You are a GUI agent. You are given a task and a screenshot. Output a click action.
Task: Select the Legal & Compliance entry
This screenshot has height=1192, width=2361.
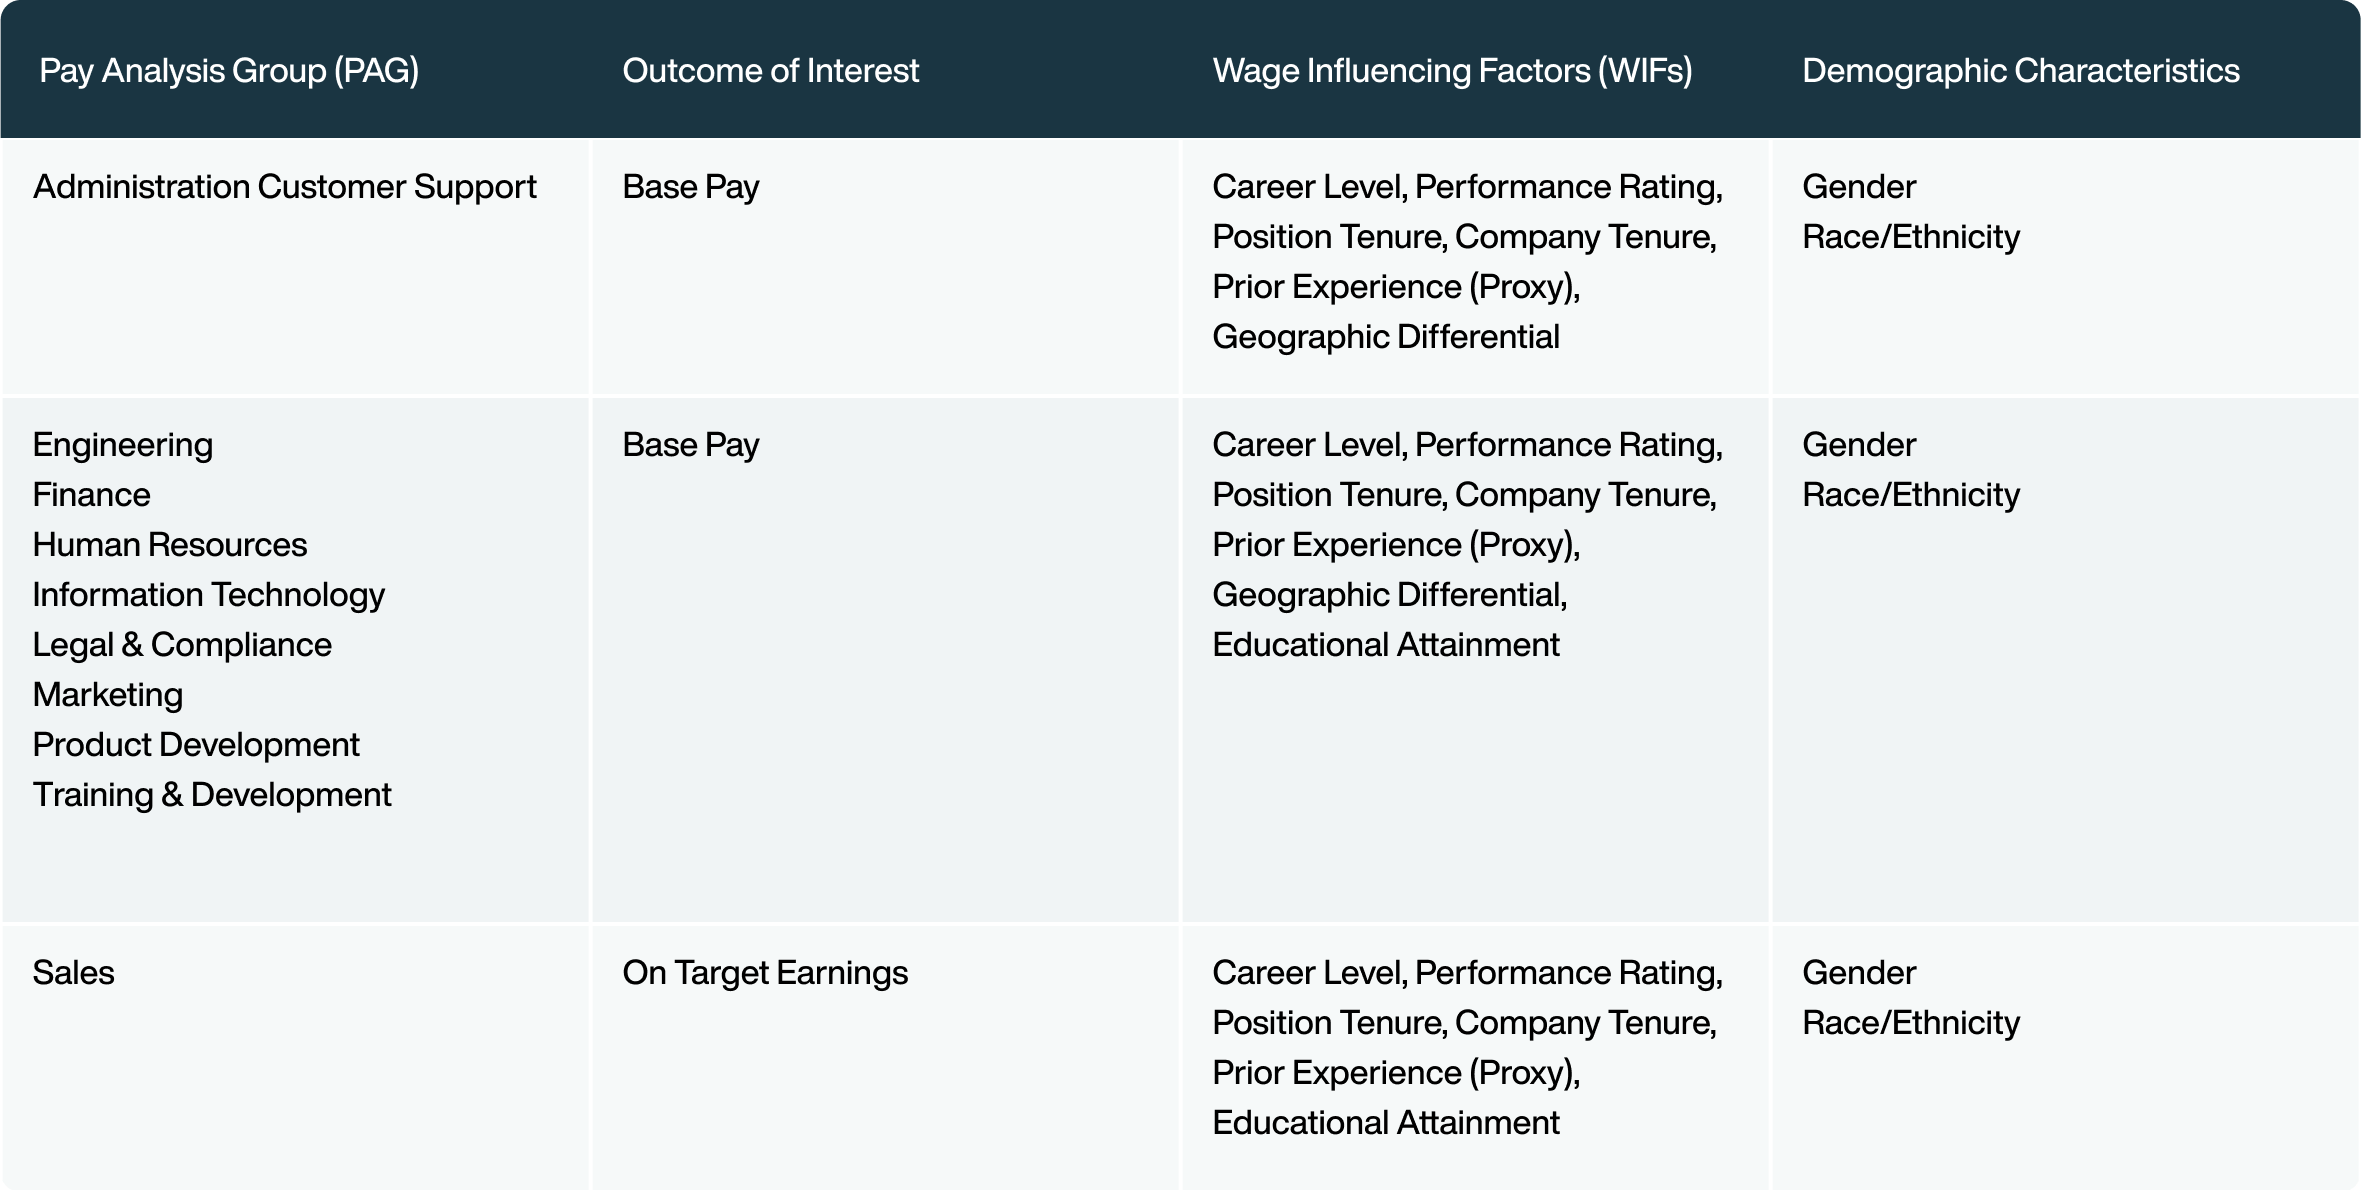pyautogui.click(x=182, y=645)
